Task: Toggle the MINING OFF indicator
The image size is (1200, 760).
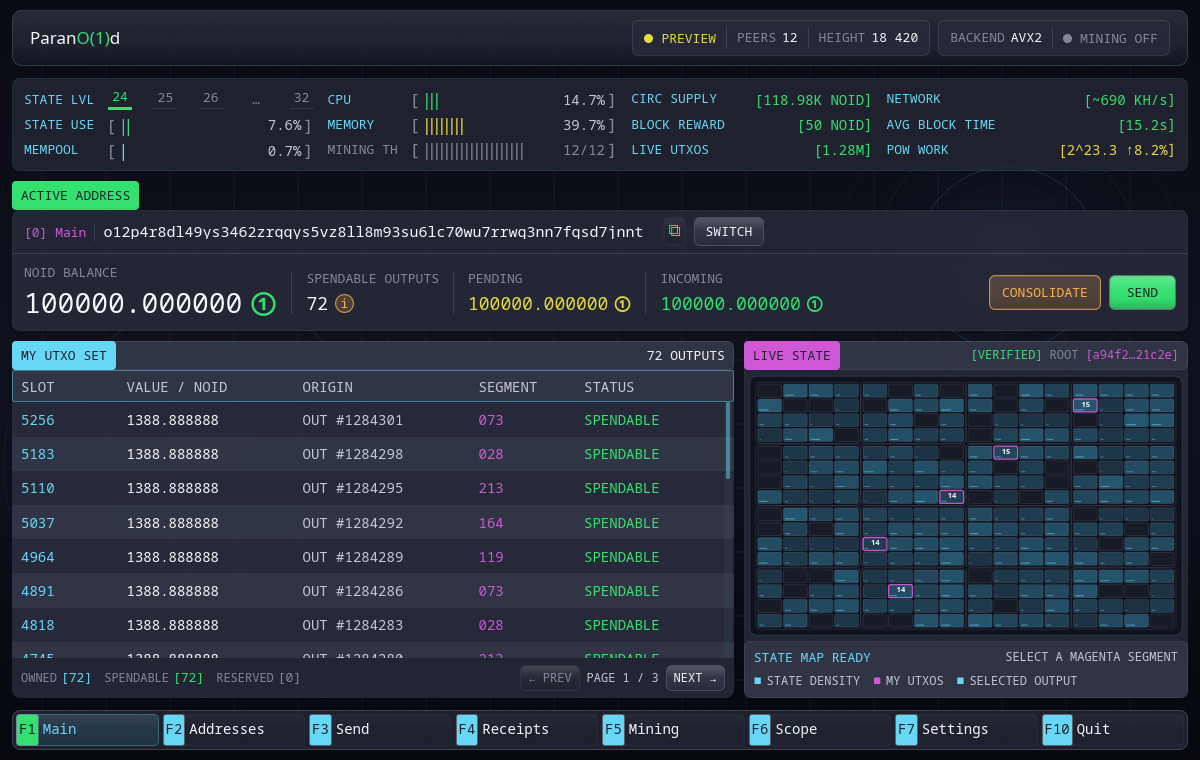Action: 1110,38
